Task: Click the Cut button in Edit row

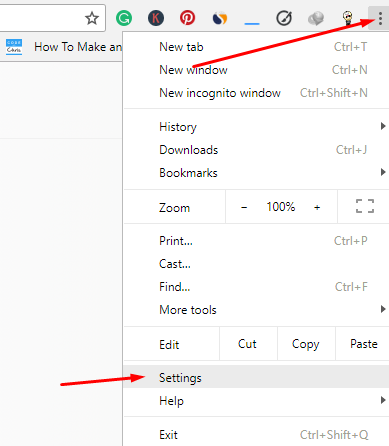Action: click(x=248, y=344)
